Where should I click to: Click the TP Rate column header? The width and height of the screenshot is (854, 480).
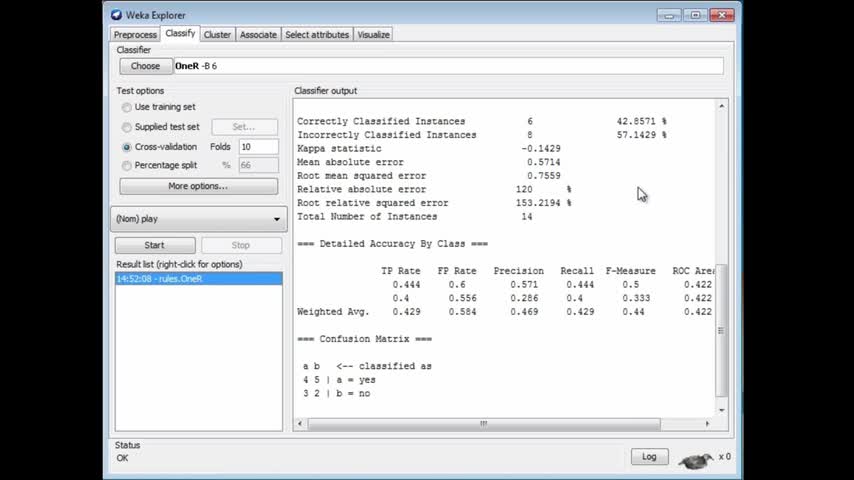400,271
